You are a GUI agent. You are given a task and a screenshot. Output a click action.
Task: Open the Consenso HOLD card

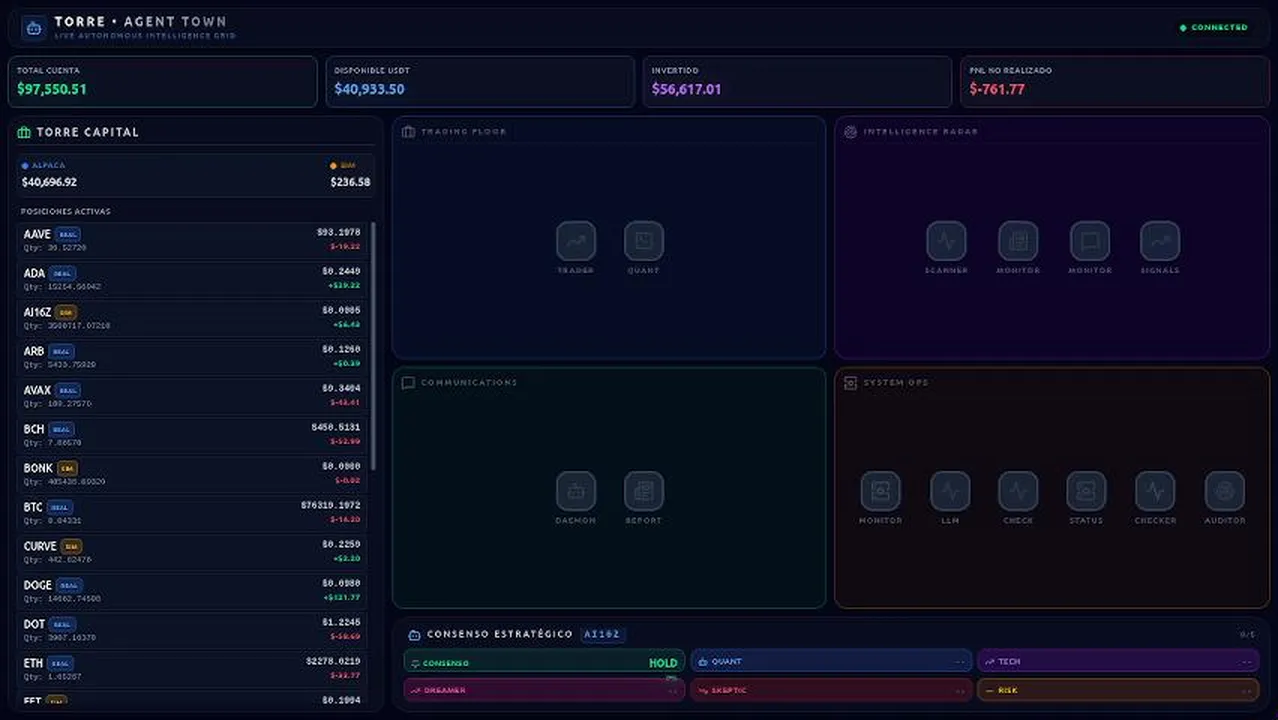point(545,662)
